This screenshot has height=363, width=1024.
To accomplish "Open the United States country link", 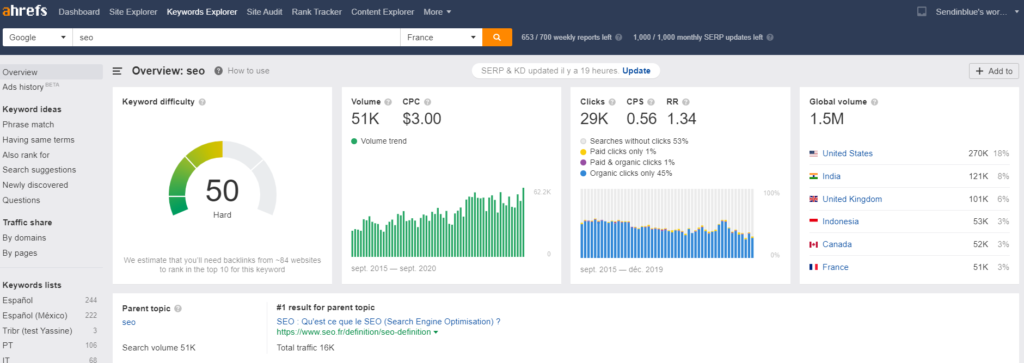I will [x=848, y=153].
